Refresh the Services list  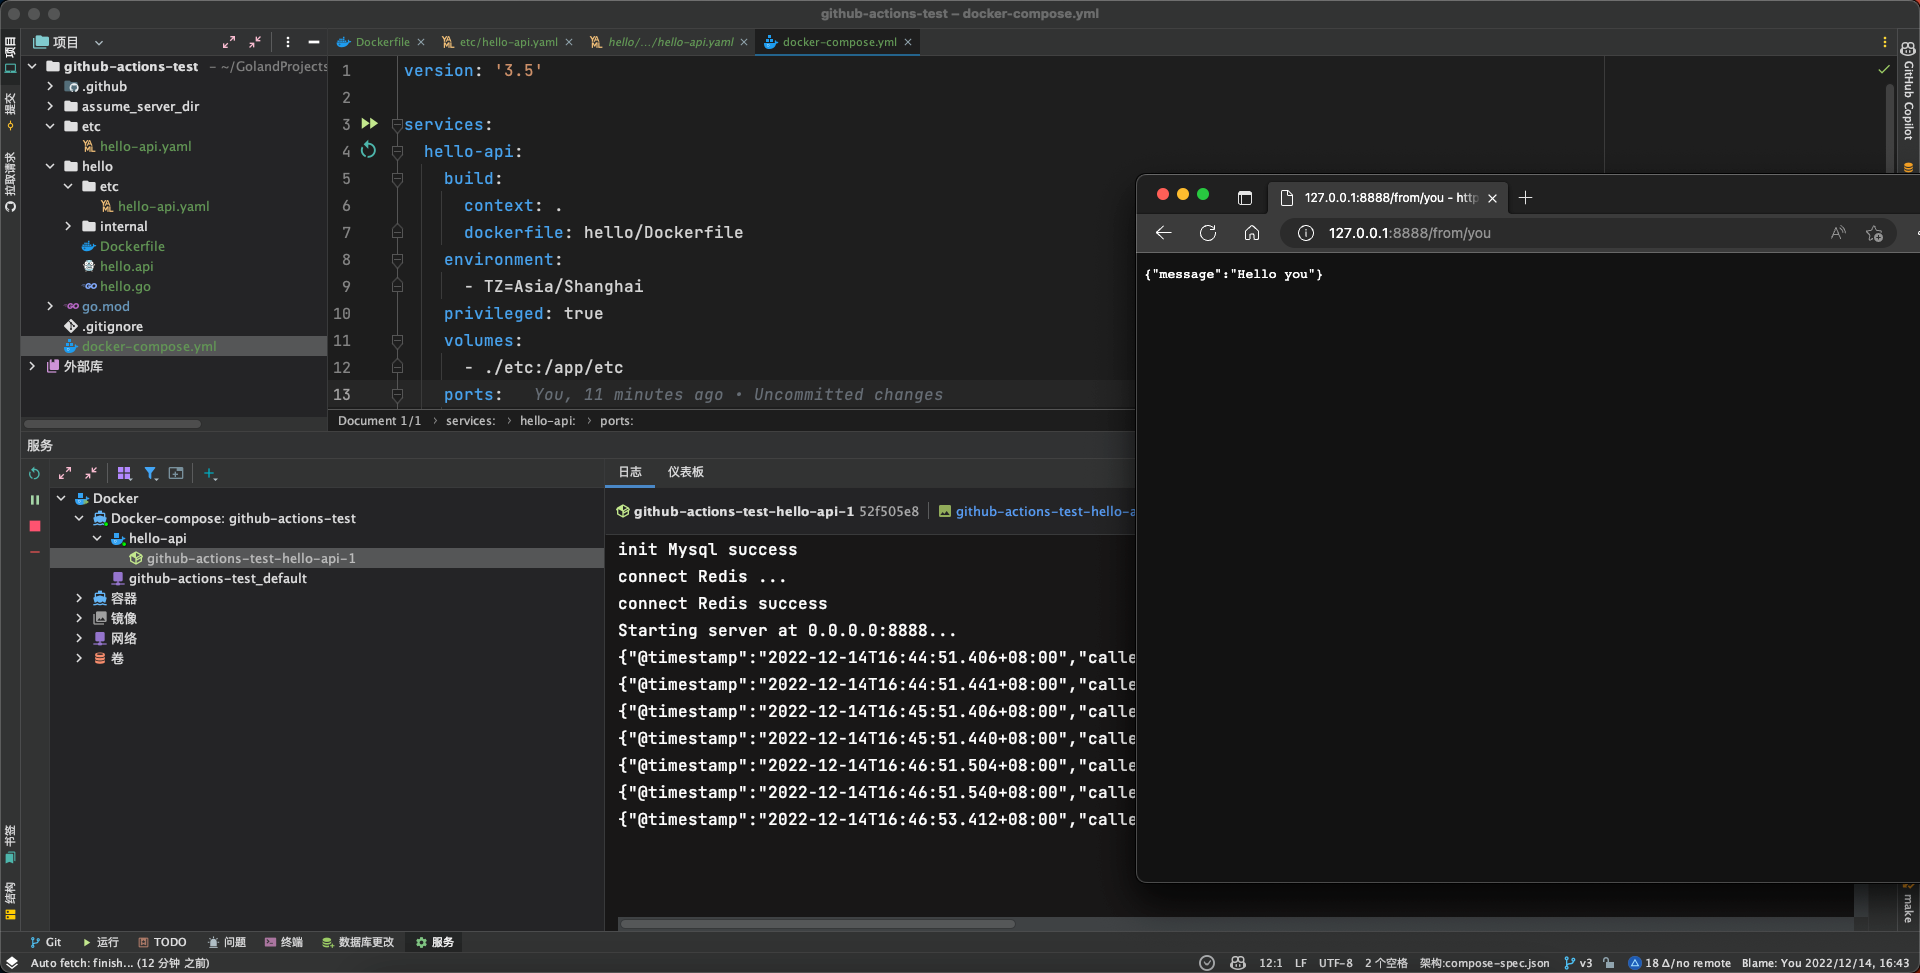(x=35, y=473)
